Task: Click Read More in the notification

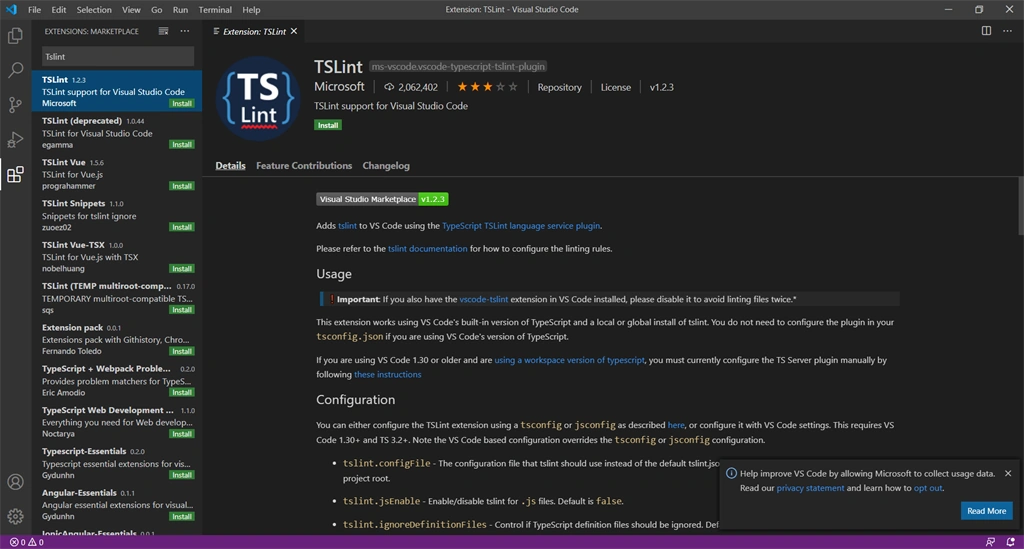Action: pyautogui.click(x=986, y=510)
